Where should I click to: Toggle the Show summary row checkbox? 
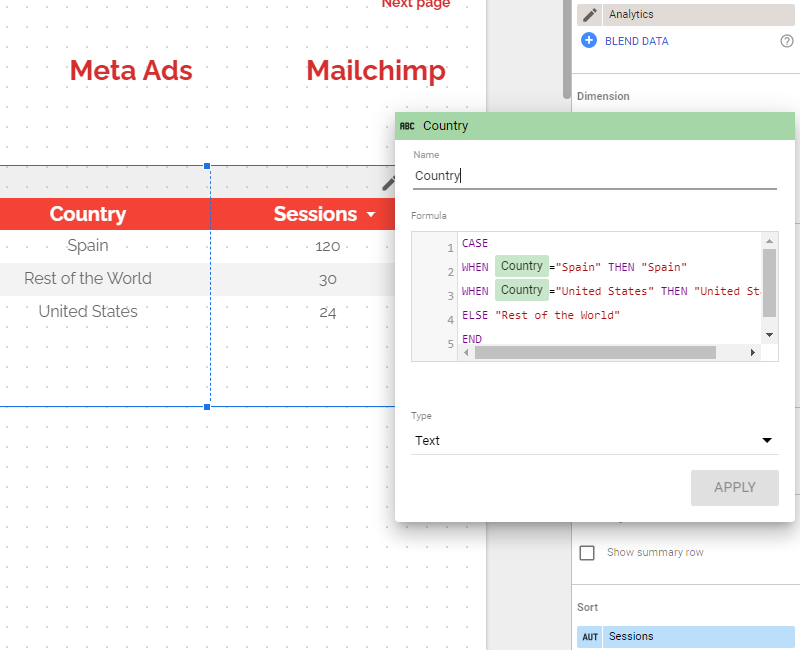click(587, 553)
